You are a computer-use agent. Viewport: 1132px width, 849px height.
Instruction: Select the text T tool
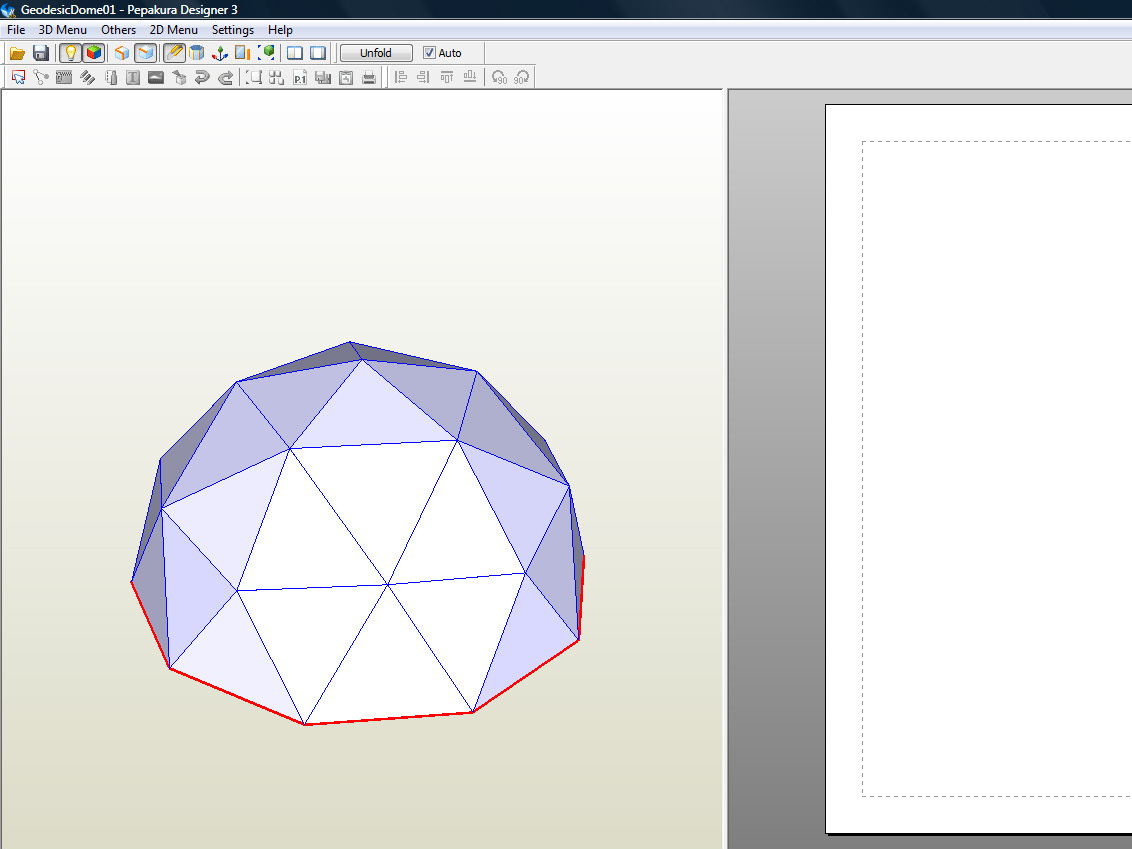[133, 77]
